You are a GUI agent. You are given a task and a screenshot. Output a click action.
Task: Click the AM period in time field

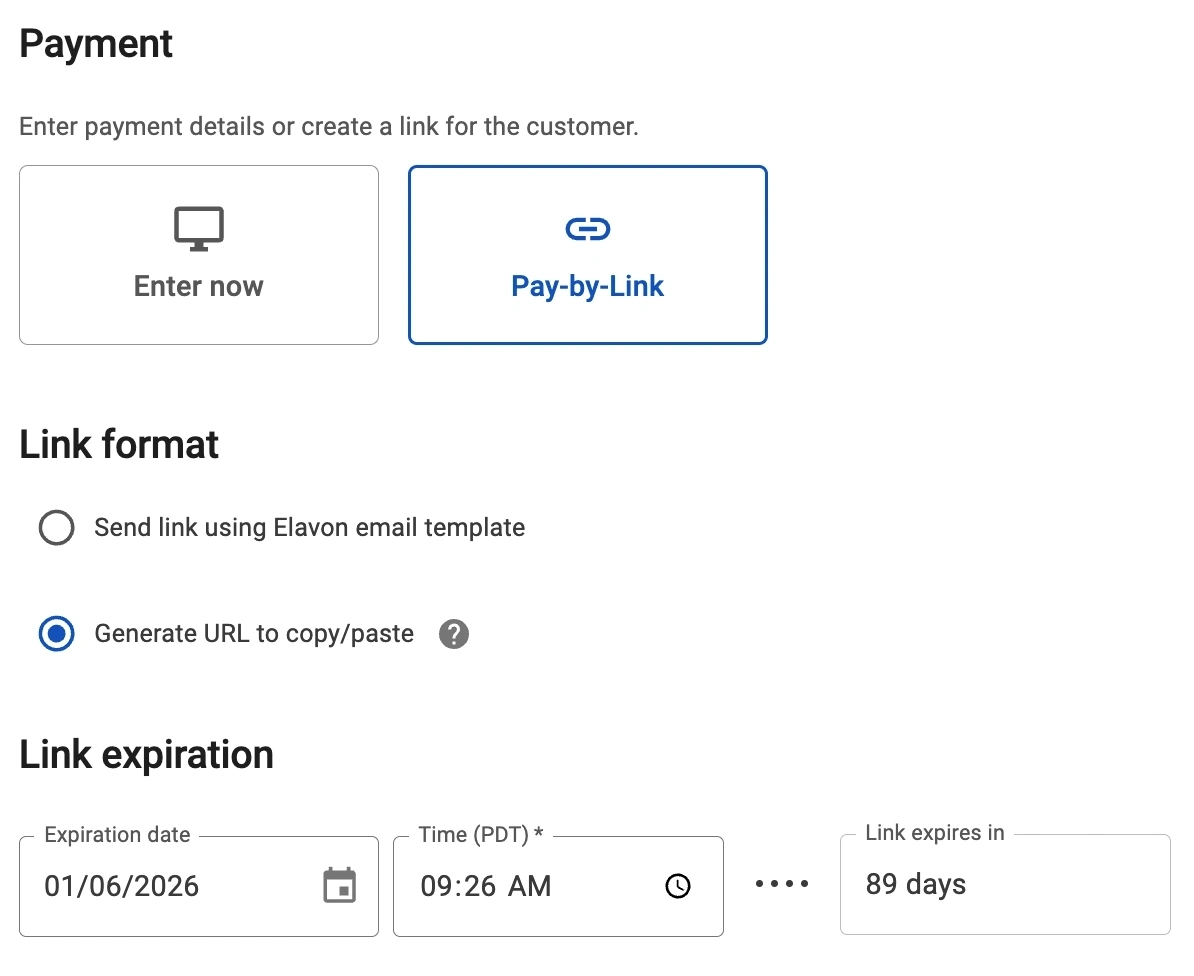pyautogui.click(x=529, y=886)
